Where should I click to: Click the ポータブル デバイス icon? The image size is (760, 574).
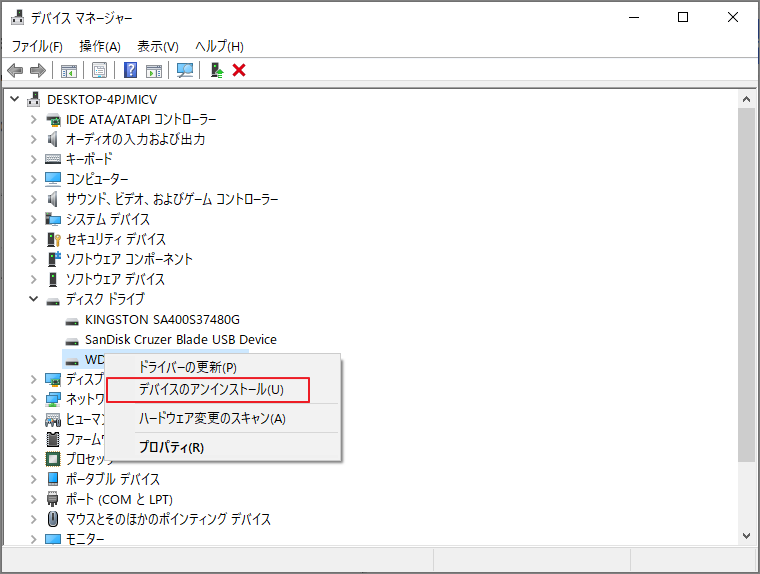pyautogui.click(x=53, y=479)
